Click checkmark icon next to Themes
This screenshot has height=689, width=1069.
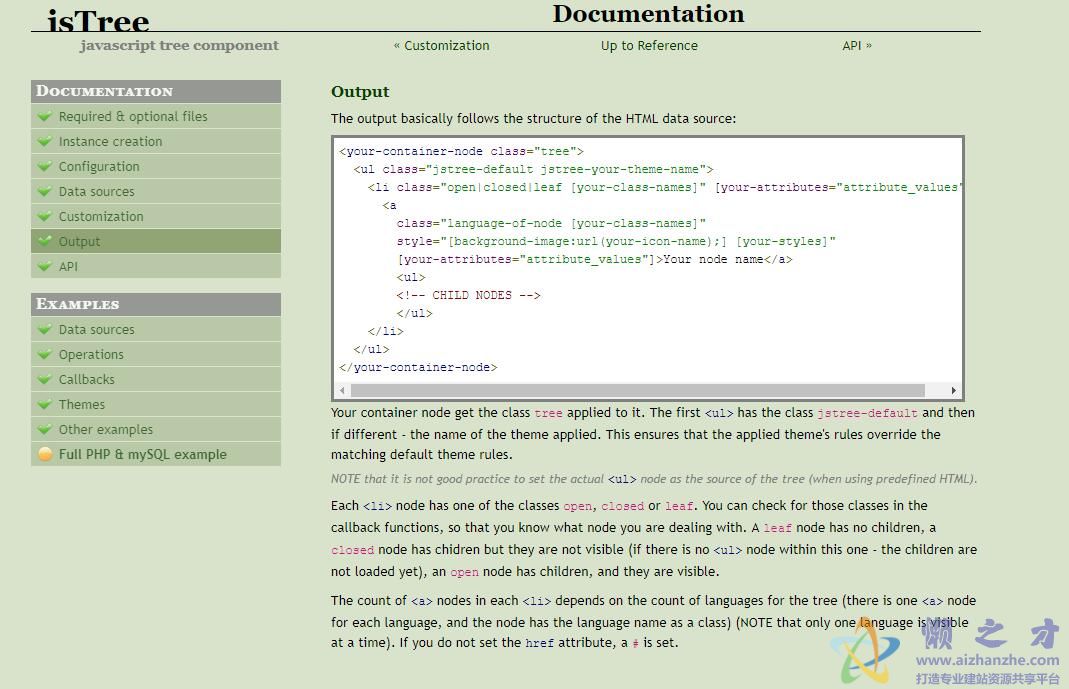pos(45,404)
